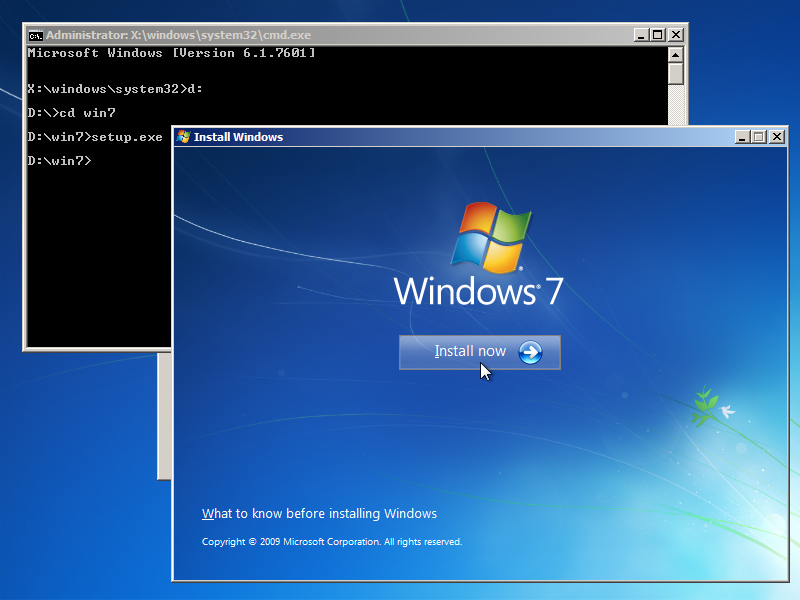This screenshot has height=600, width=800.
Task: Click the blue arrow icon beside Install now
Action: pos(530,352)
